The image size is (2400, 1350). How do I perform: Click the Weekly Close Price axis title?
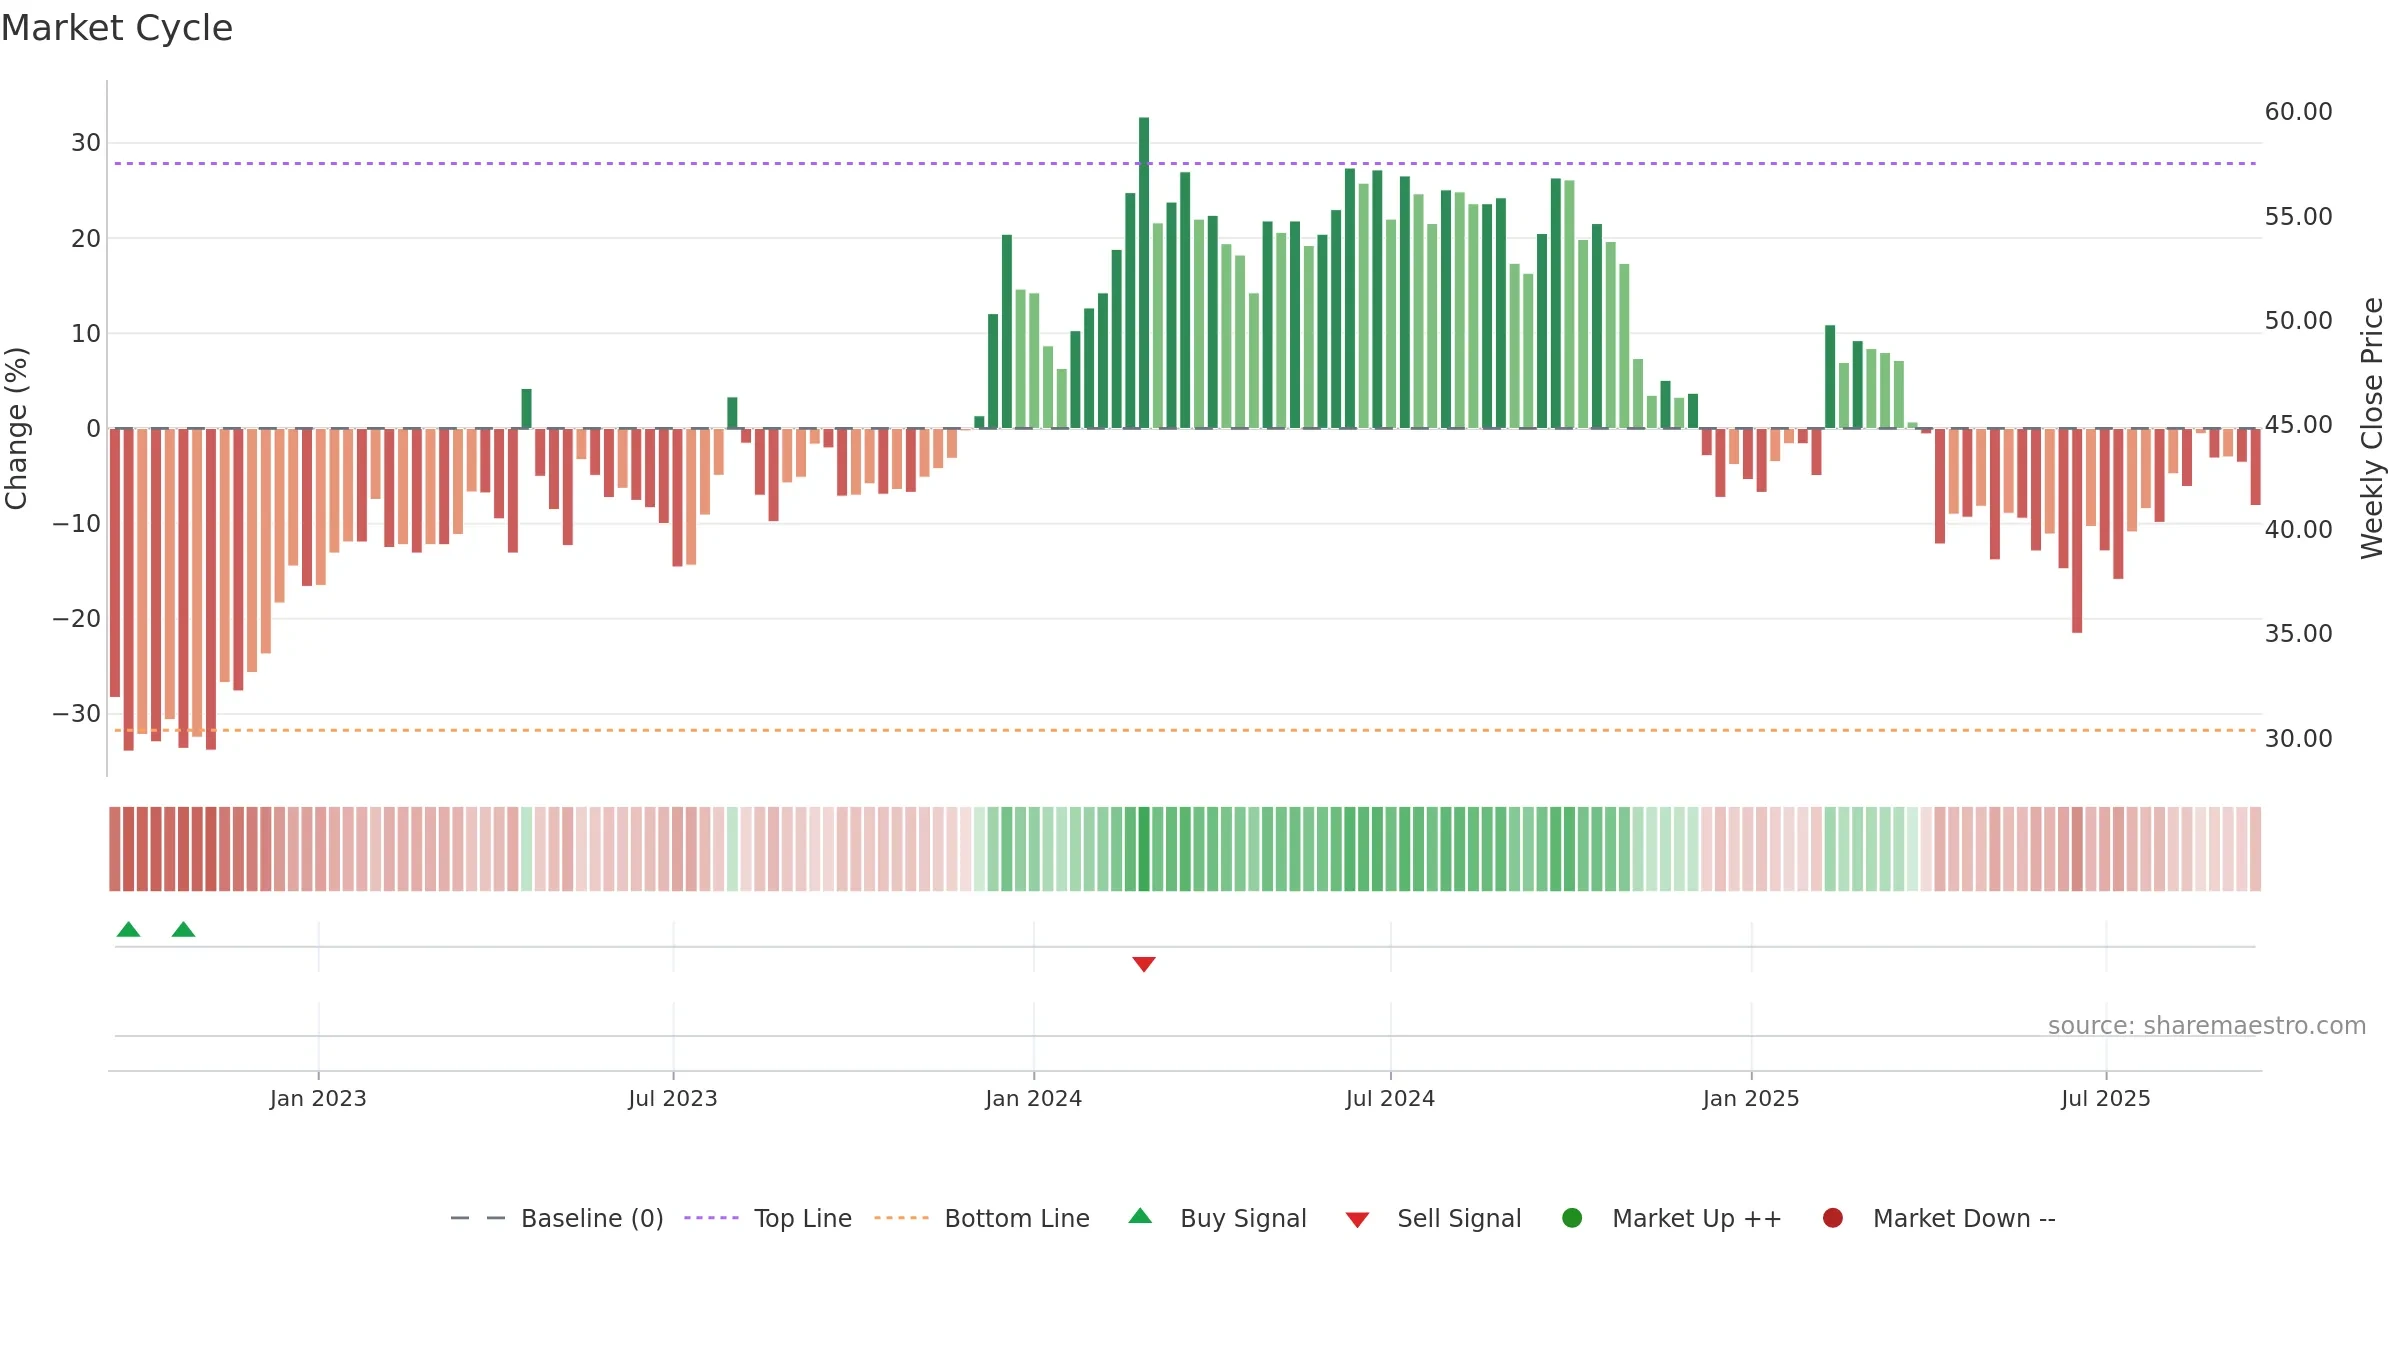pyautogui.click(x=2372, y=428)
